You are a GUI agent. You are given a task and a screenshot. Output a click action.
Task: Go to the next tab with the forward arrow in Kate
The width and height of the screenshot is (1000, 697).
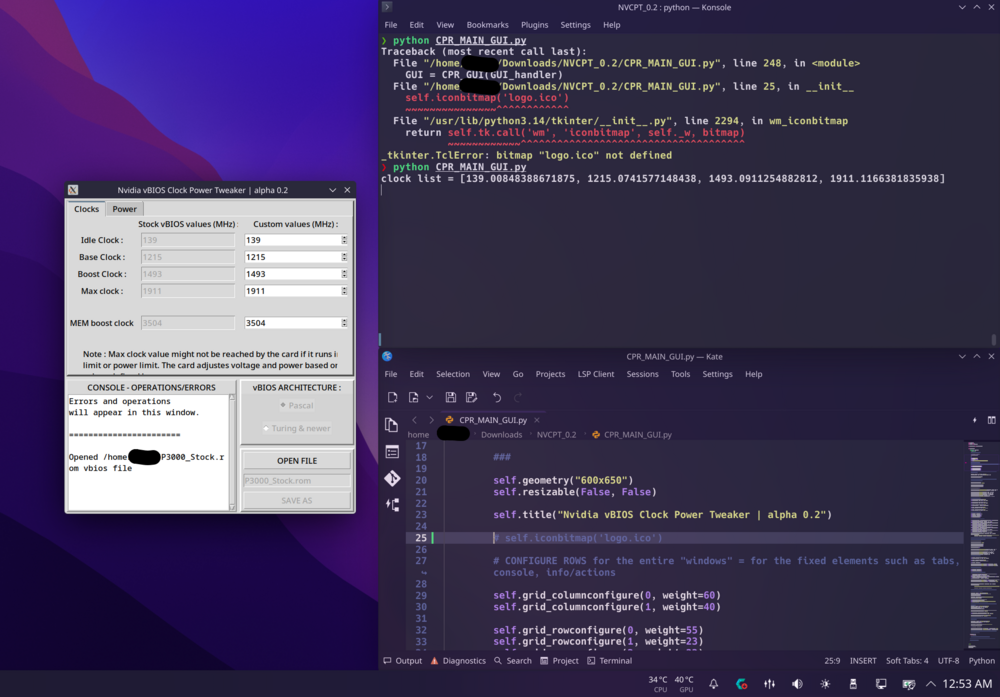[431, 420]
